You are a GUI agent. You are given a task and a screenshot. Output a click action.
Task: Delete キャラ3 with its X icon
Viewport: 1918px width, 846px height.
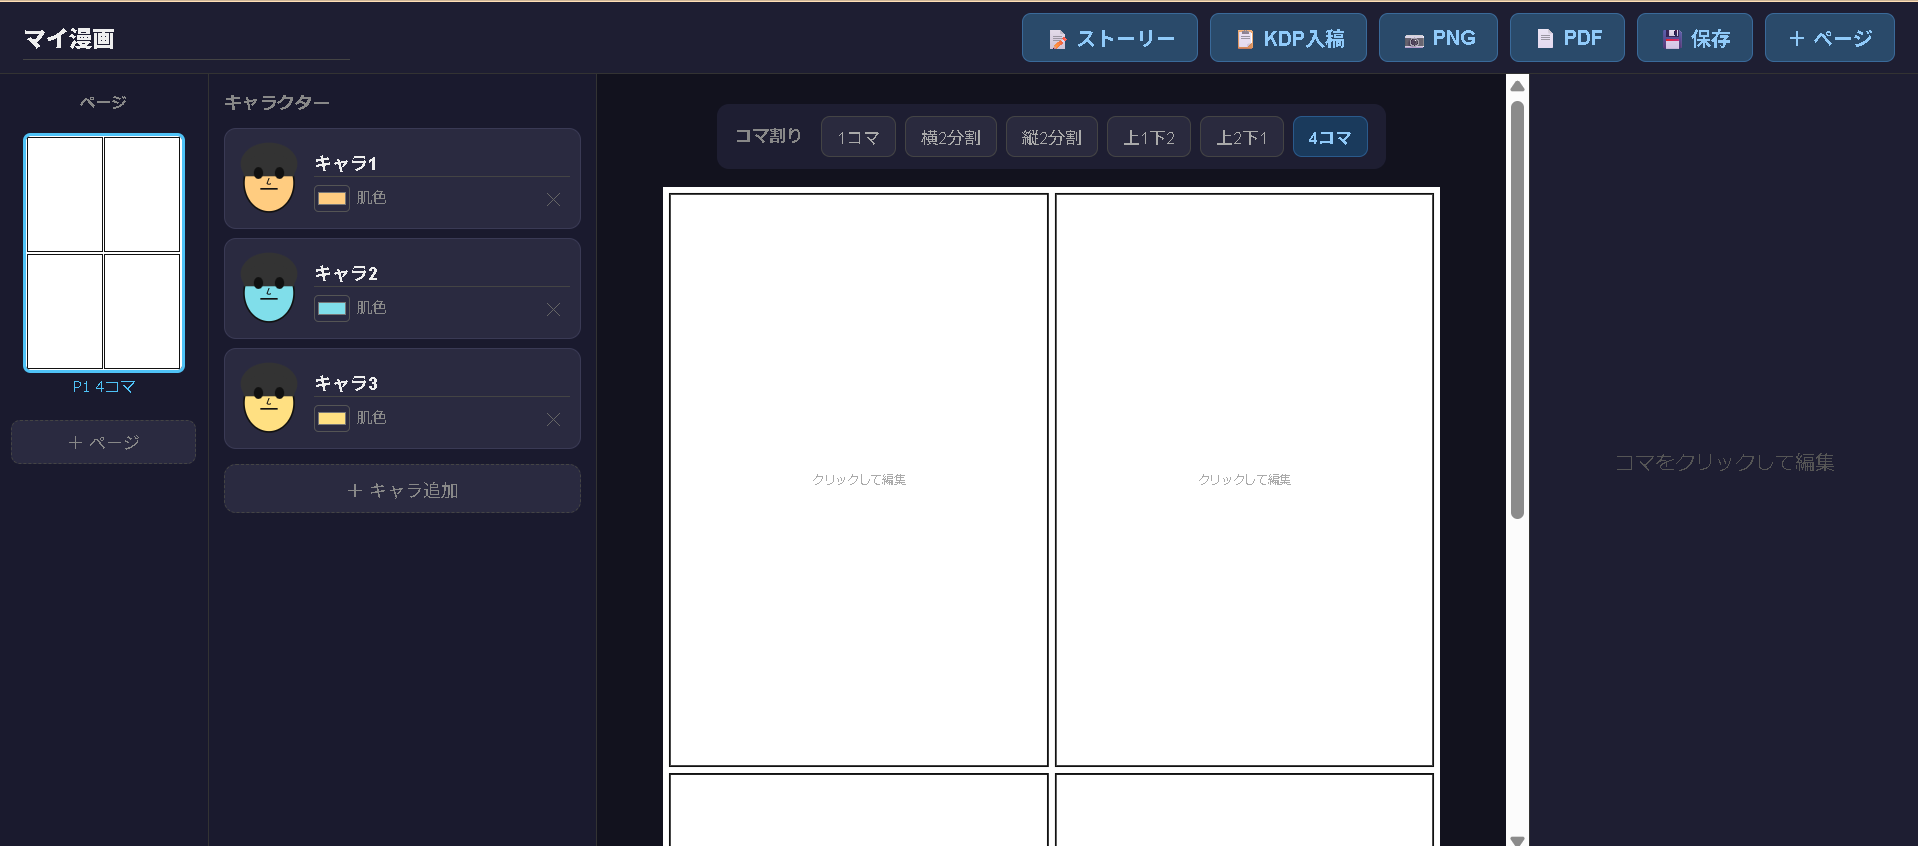553,419
